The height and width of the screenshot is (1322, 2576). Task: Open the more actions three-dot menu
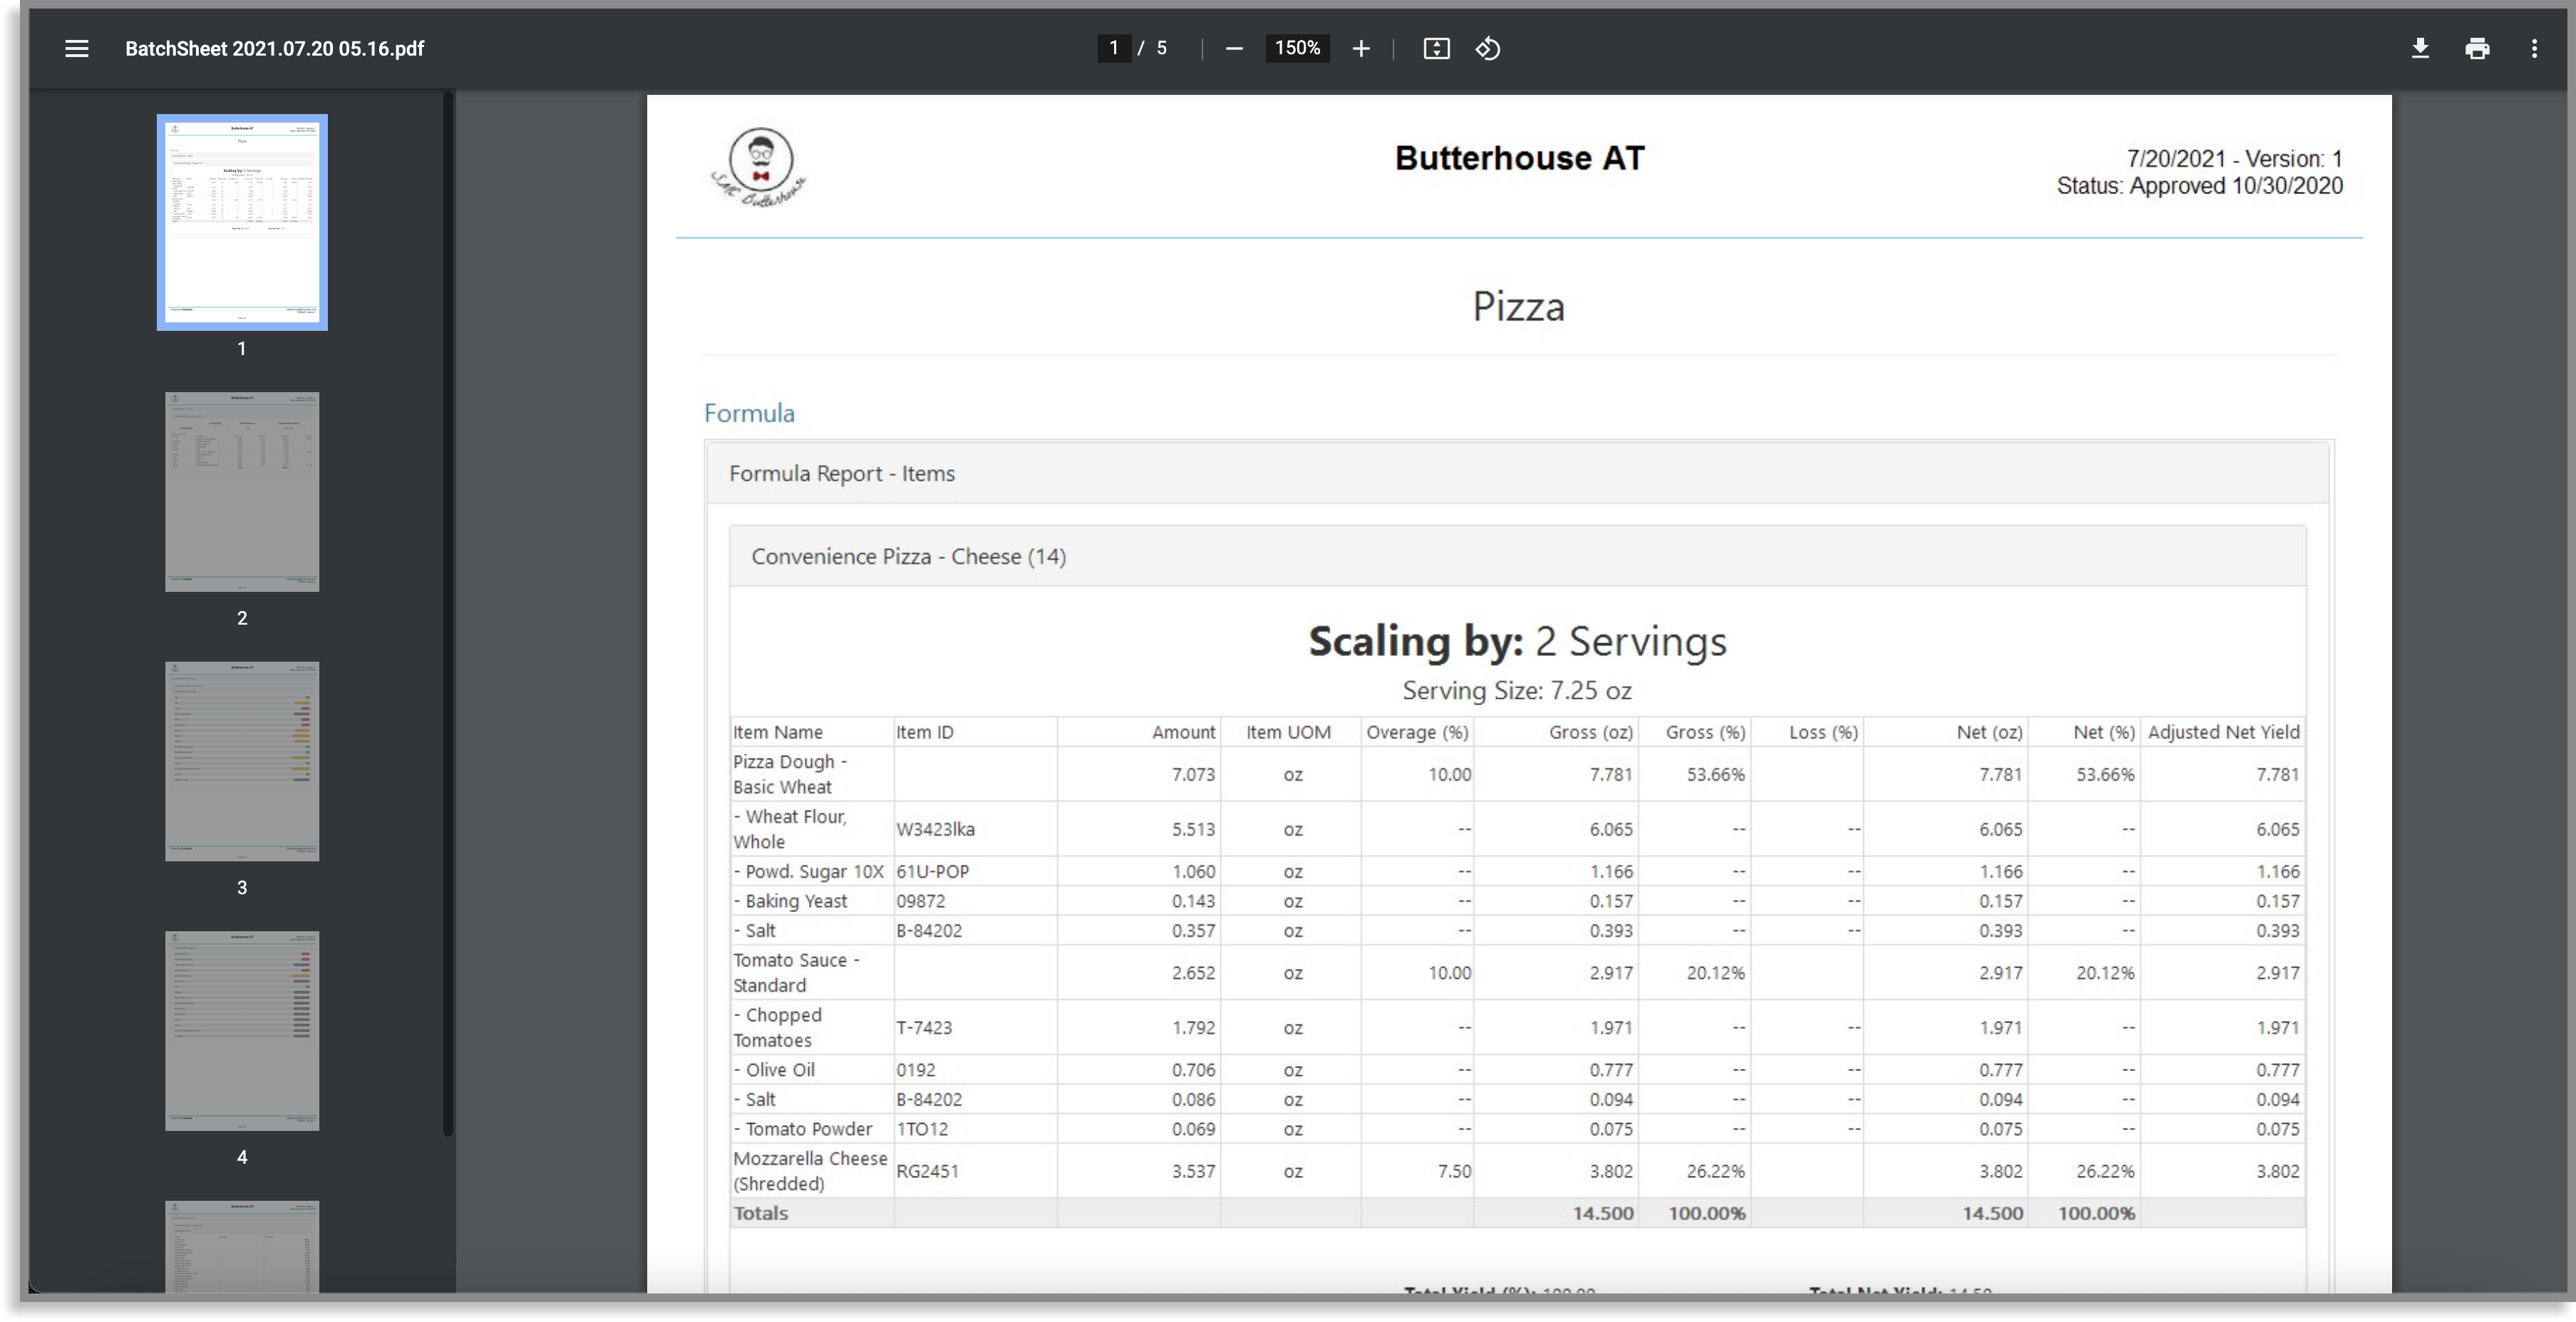point(2534,48)
